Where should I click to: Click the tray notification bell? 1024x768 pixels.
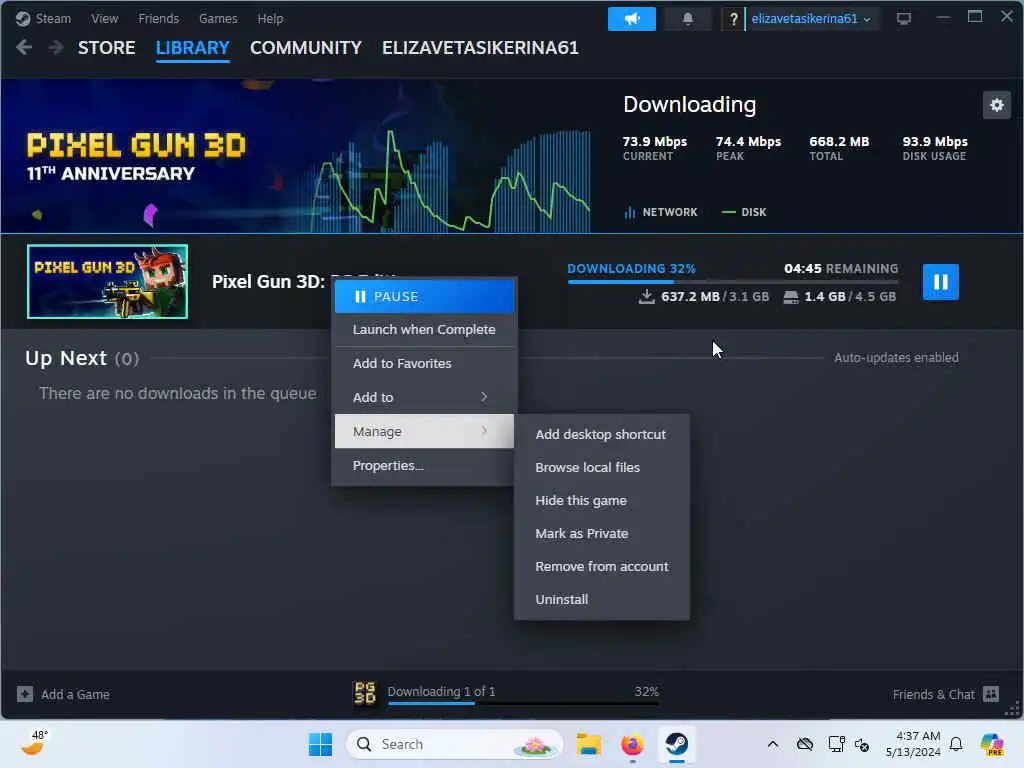click(x=956, y=744)
